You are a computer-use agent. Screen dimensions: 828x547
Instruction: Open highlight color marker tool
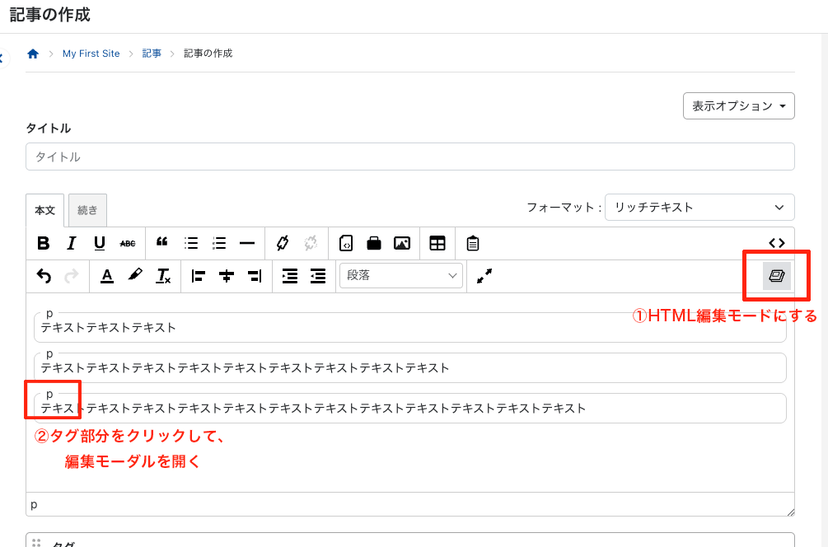[135, 275]
